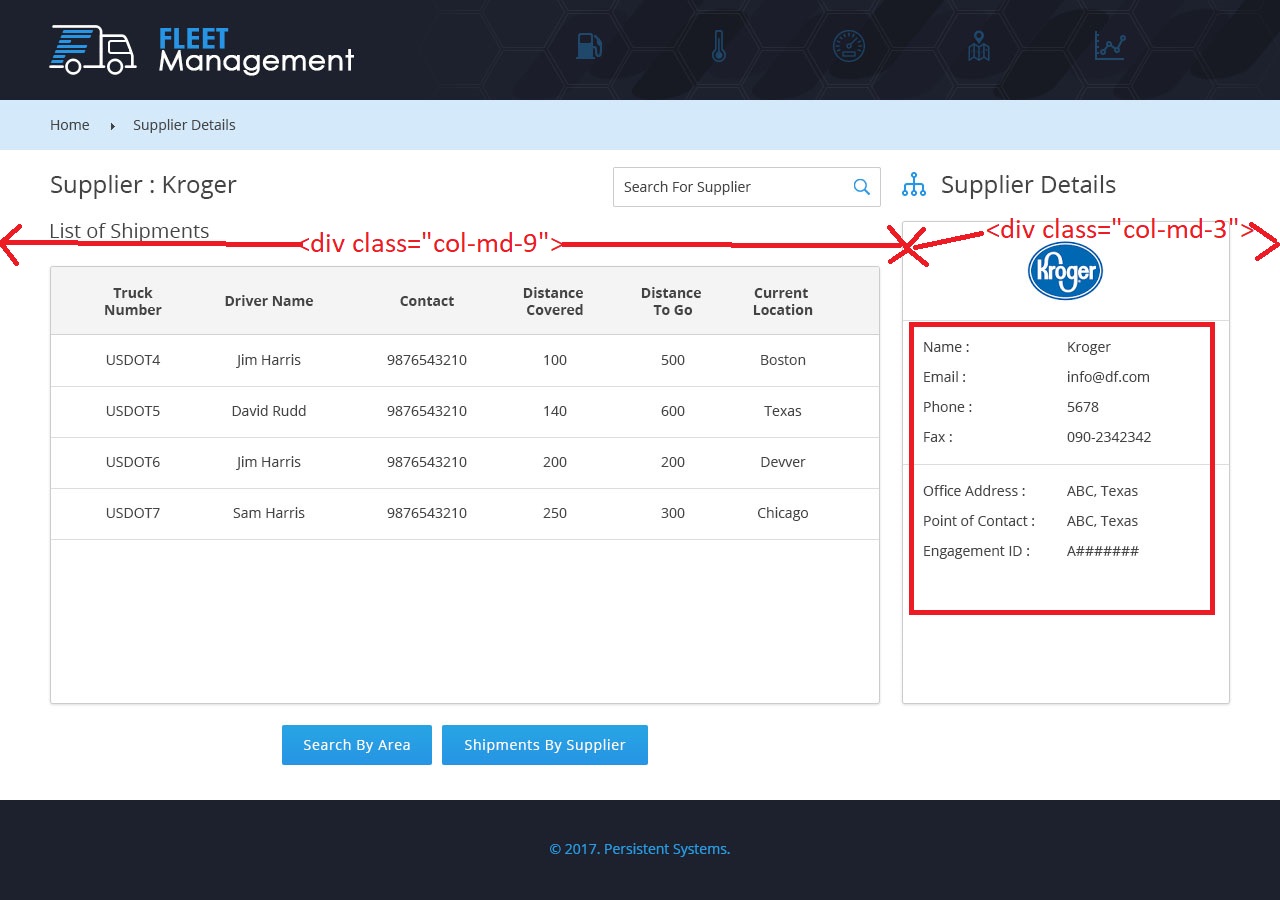Viewport: 1280px width, 900px height.
Task: Select the speedometer gauge icon
Action: click(x=848, y=46)
